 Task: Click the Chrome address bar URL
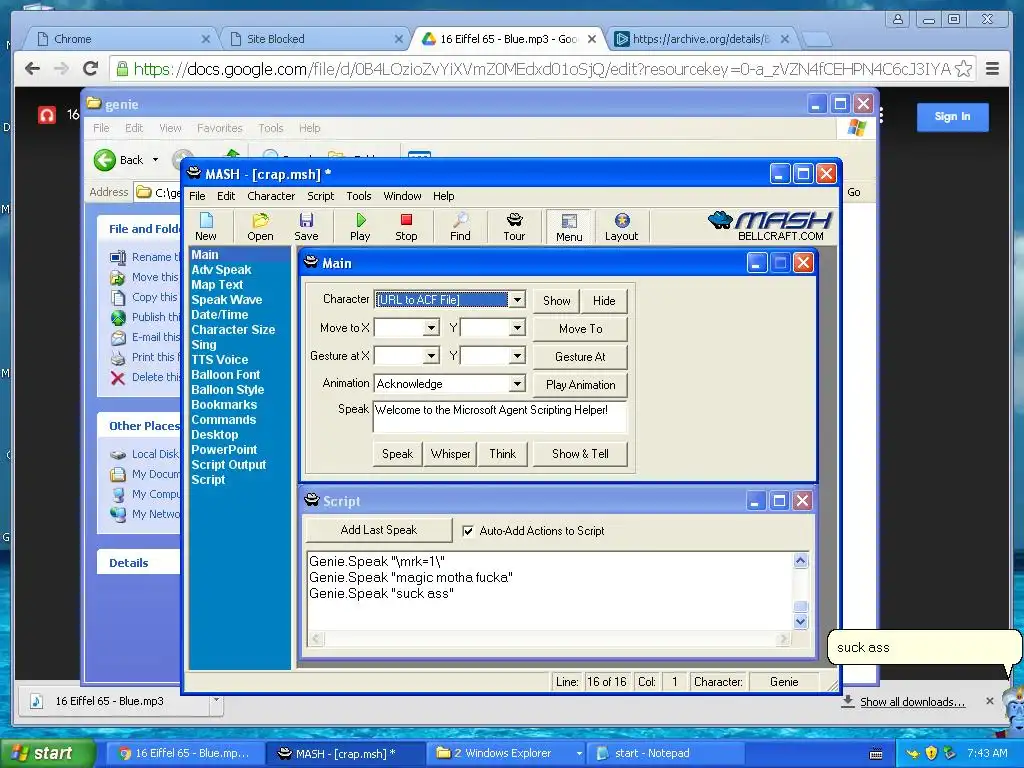pyautogui.click(x=542, y=69)
